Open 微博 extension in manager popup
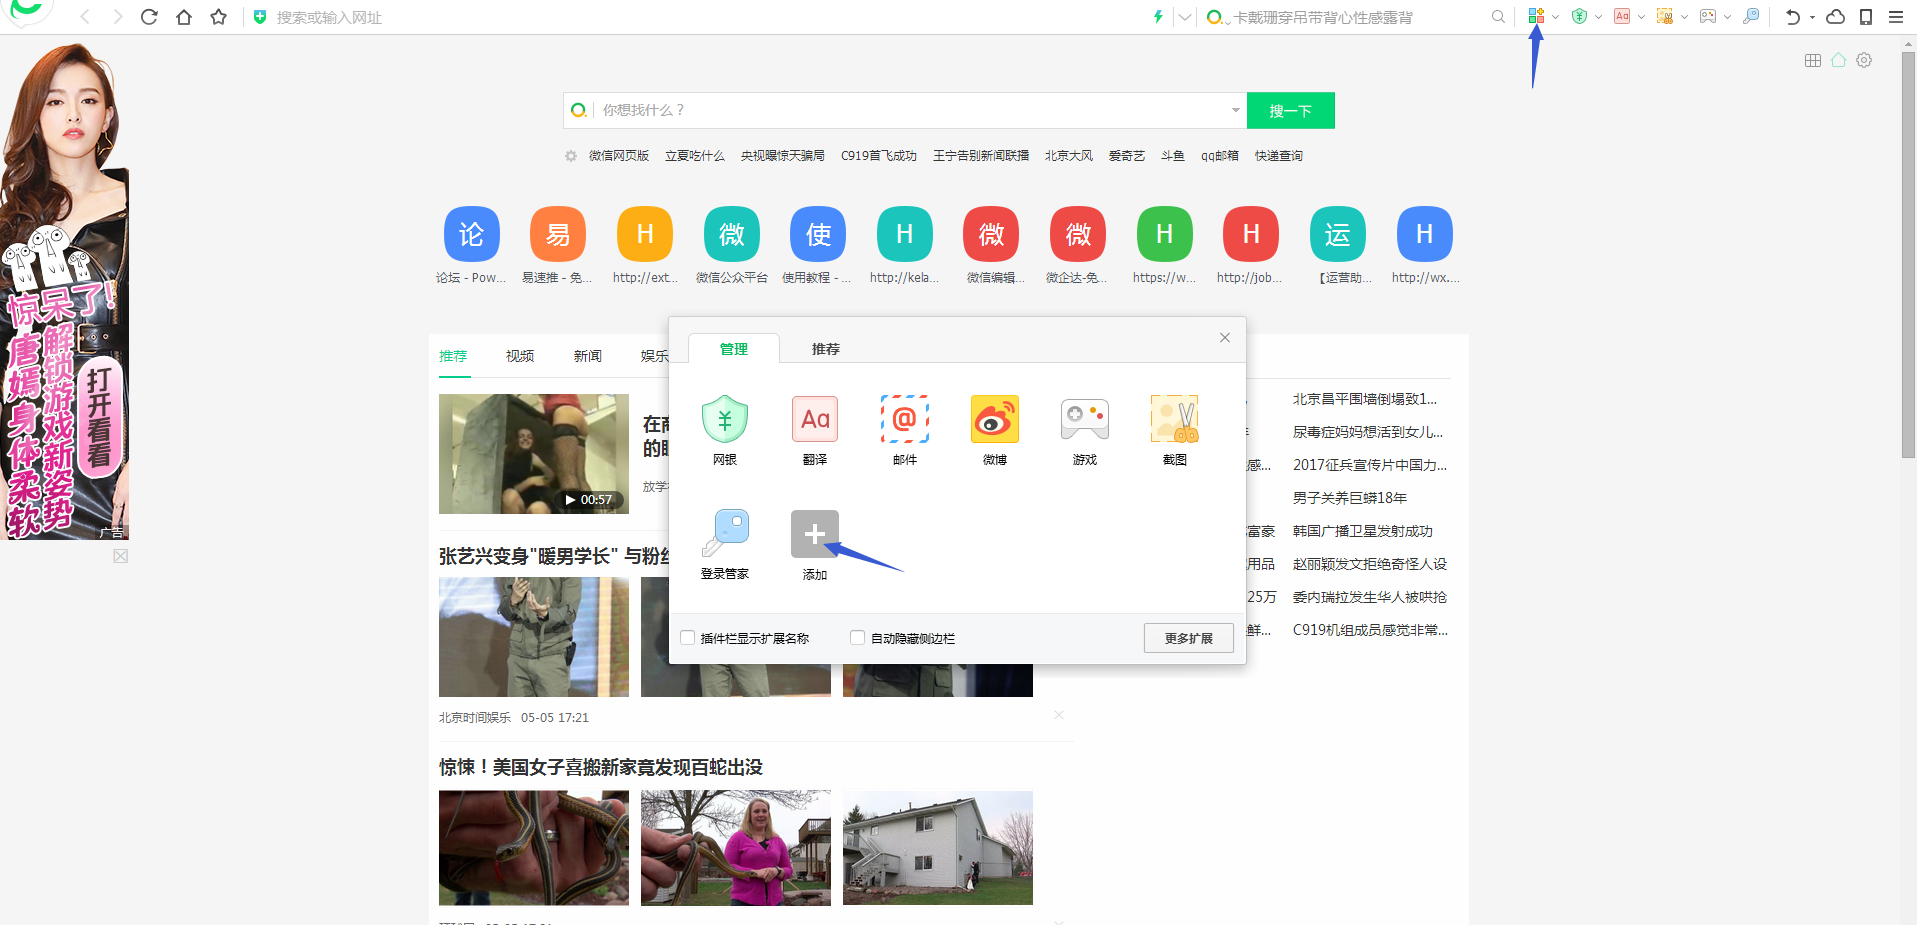The image size is (1917, 925). 995,430
